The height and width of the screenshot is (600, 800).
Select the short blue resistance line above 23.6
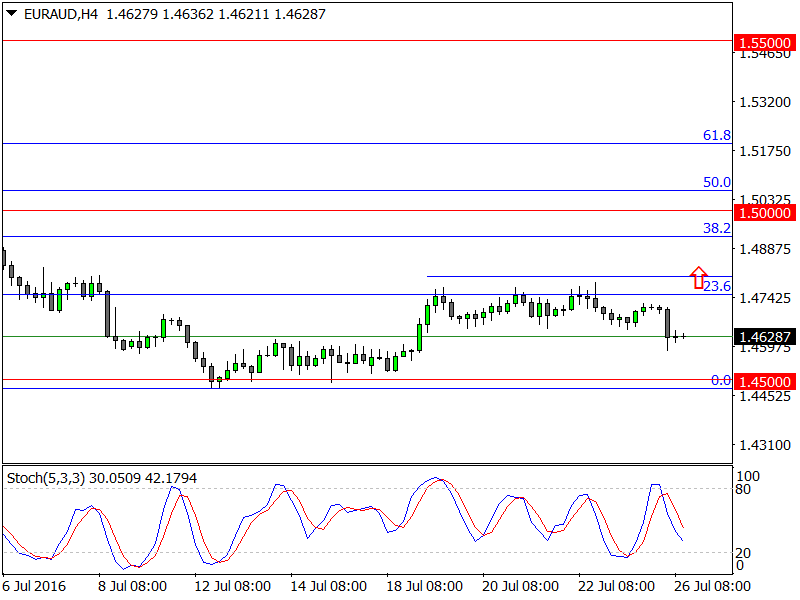click(x=580, y=277)
